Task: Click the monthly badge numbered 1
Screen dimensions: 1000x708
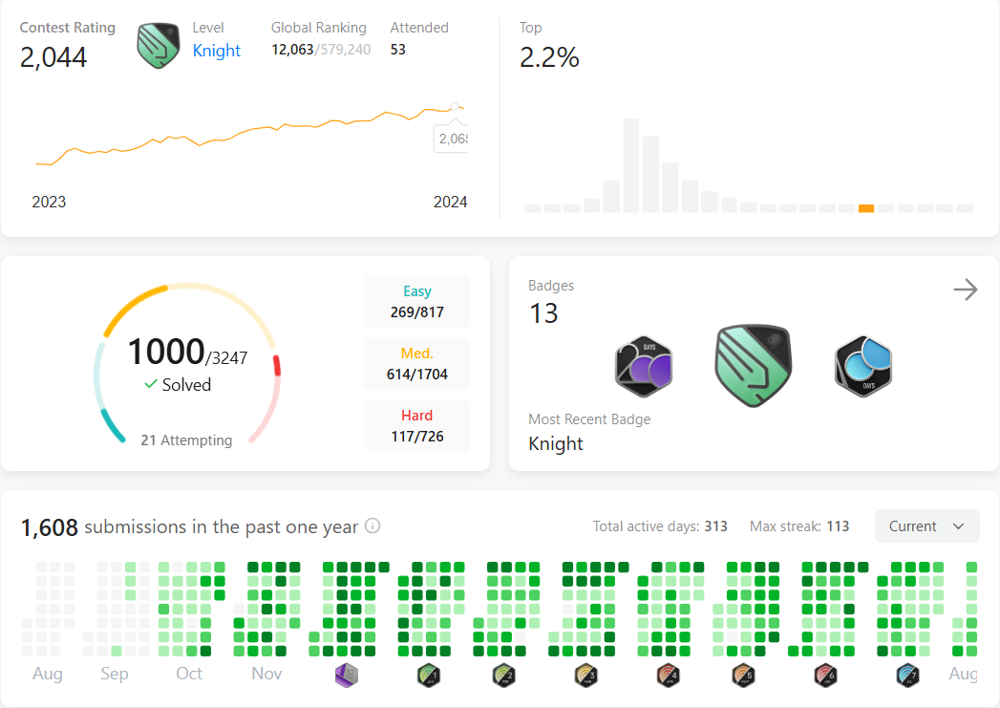Action: point(428,675)
